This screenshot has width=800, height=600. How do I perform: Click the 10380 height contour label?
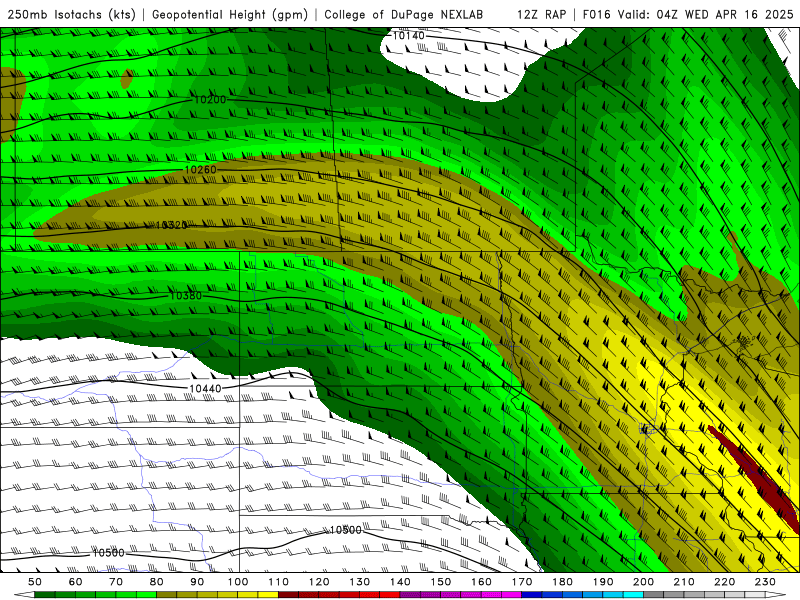pos(186,296)
